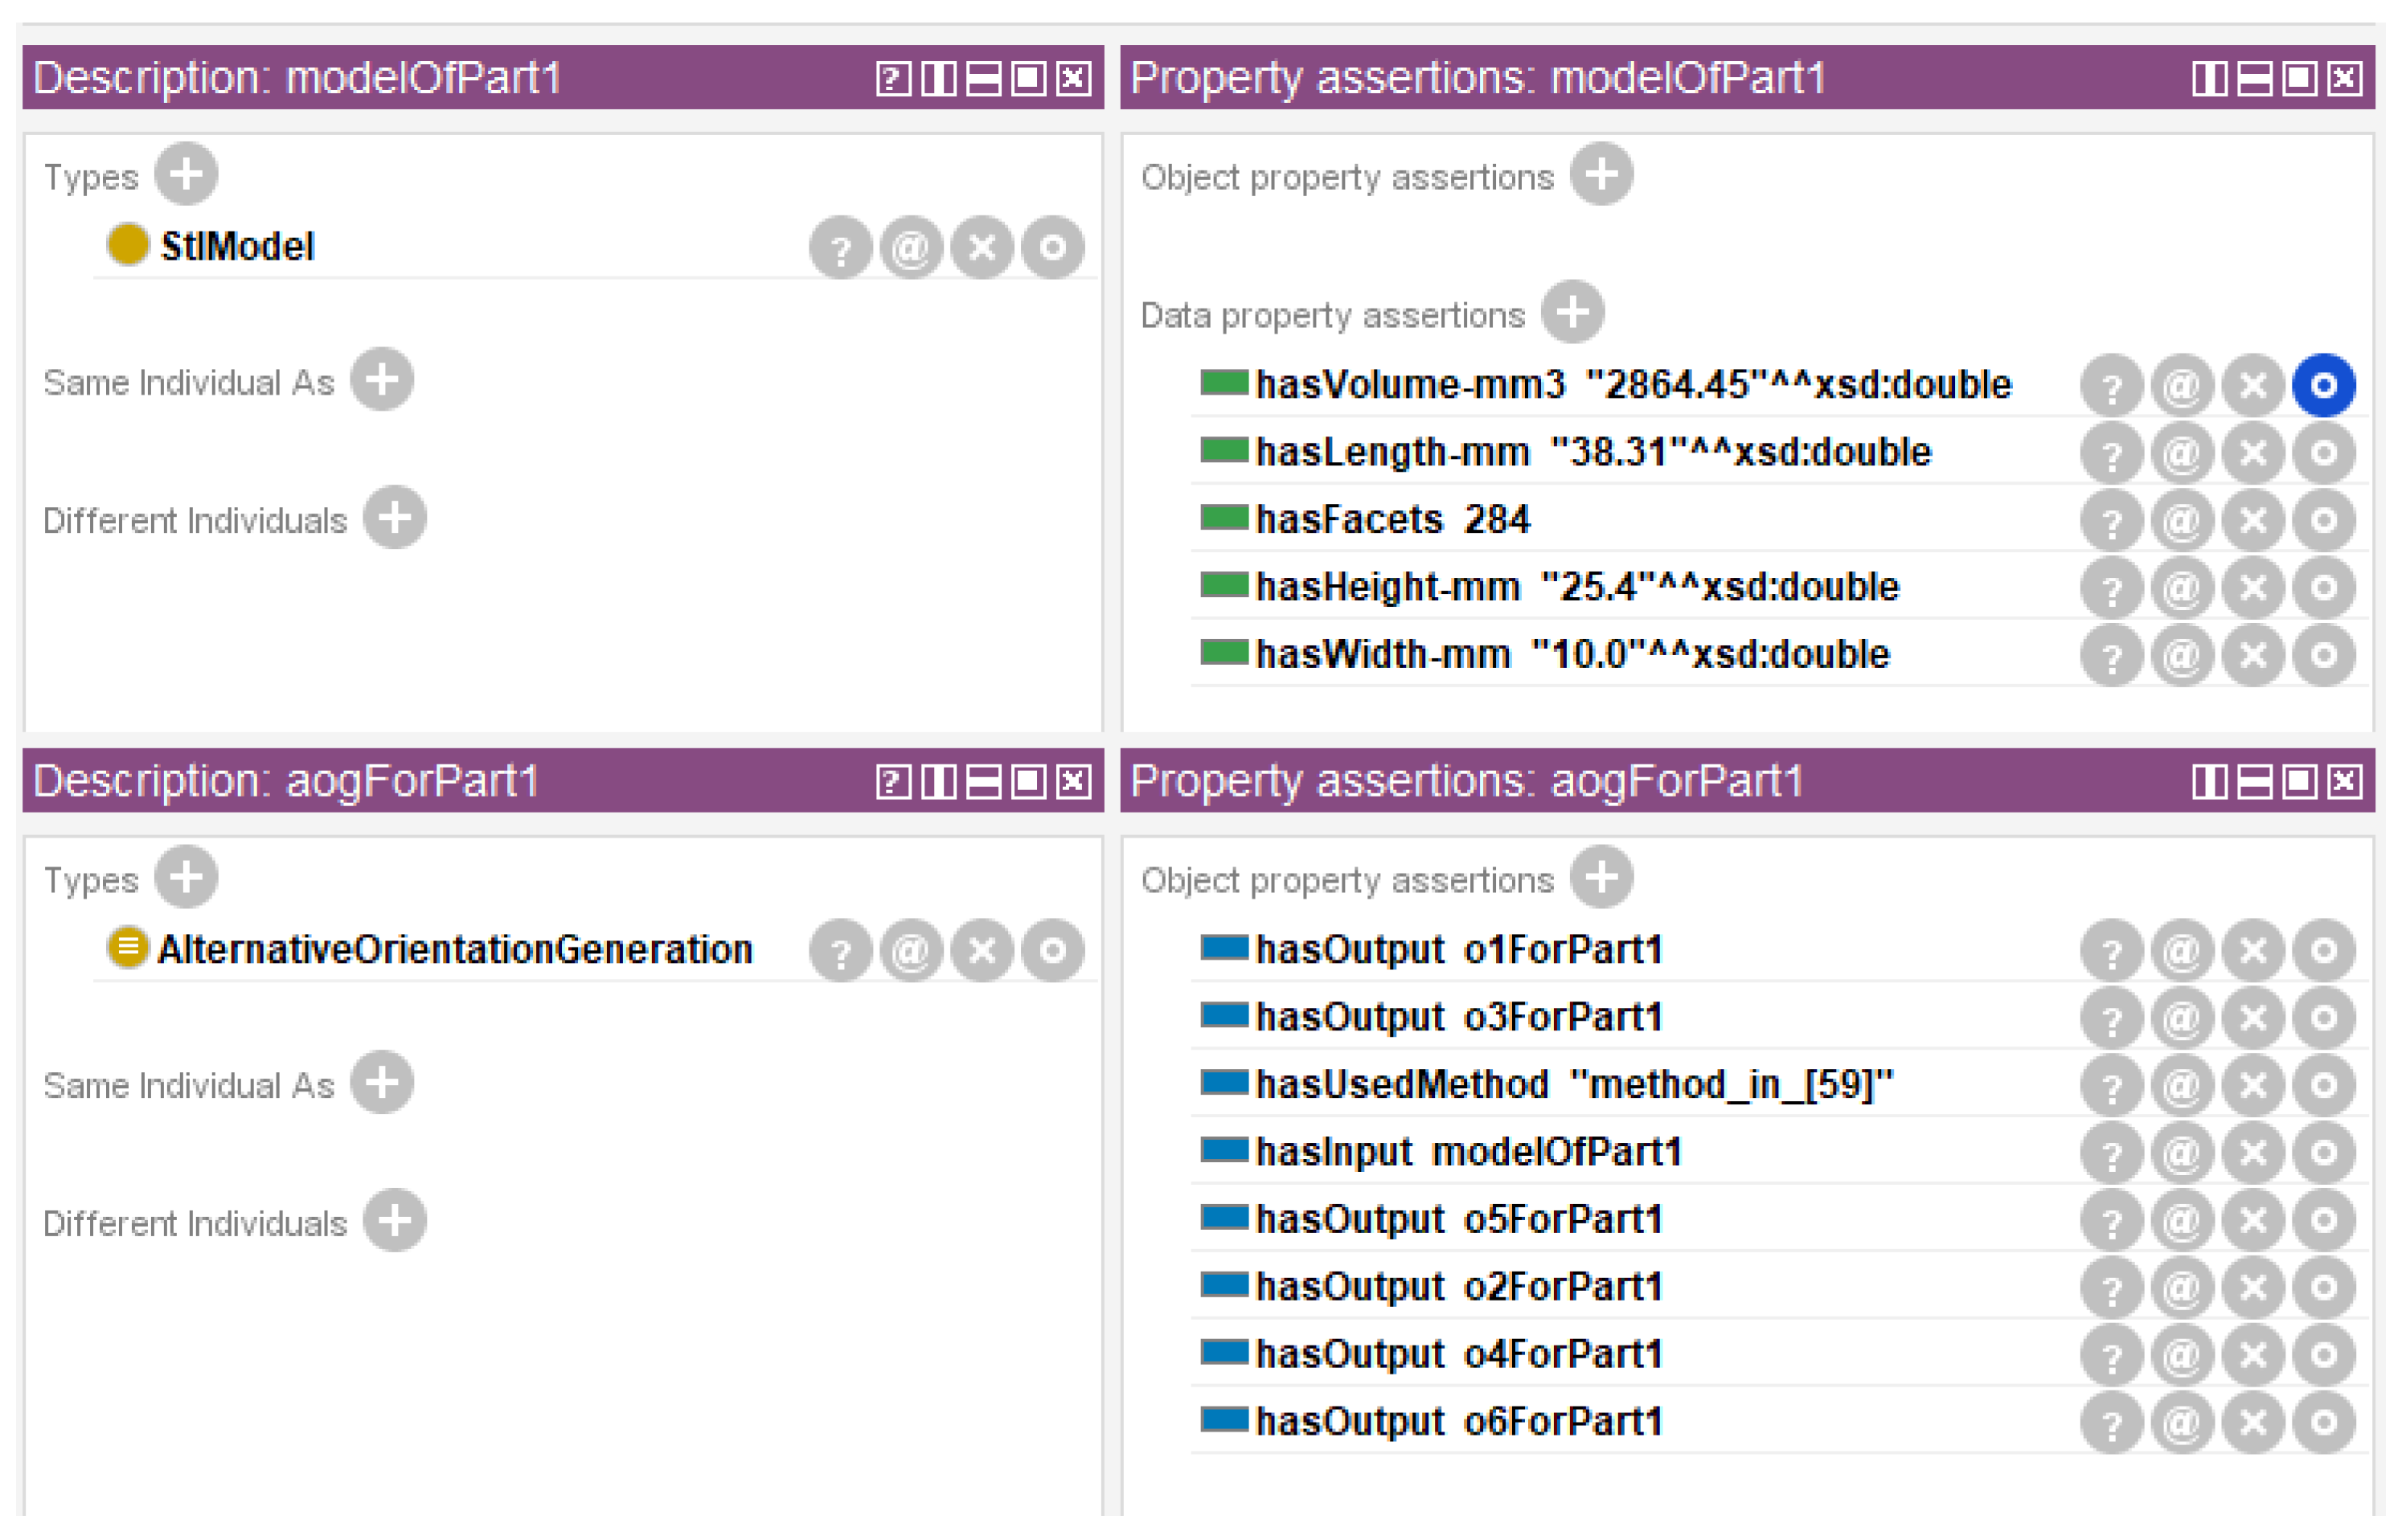Click the green swatch beside hasWidth-mm
The image size is (2406, 1540).
1224,653
